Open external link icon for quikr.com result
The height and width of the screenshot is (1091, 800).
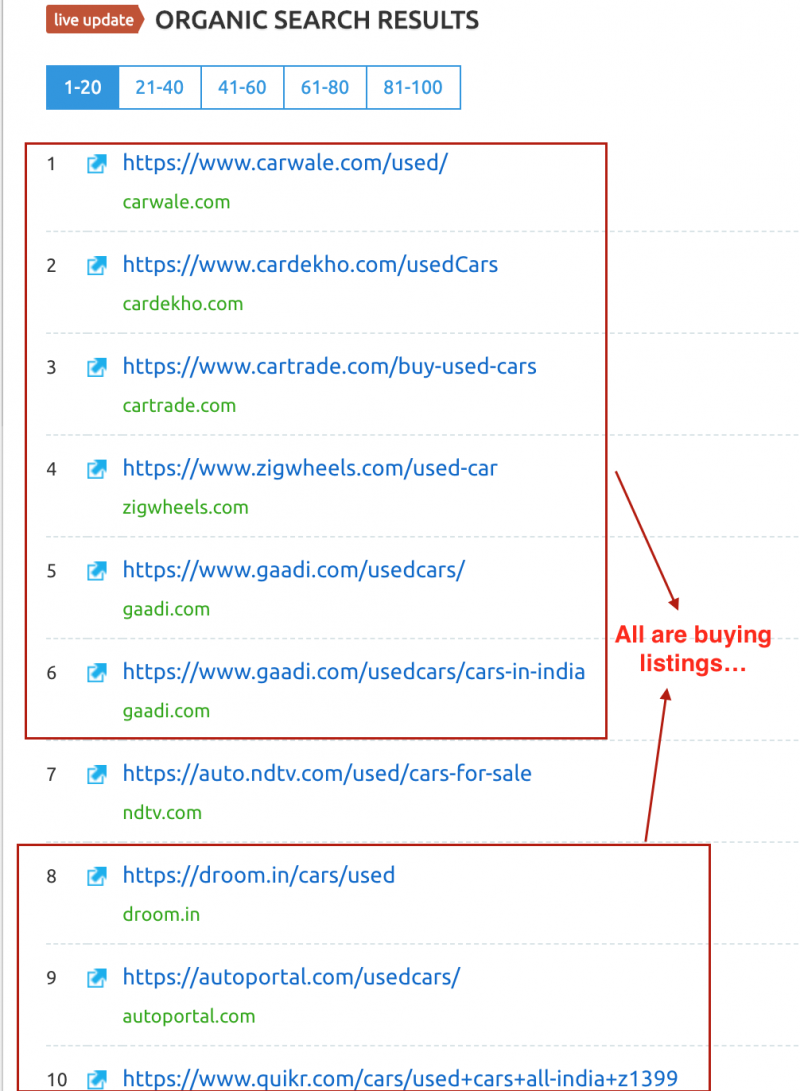coord(97,1080)
